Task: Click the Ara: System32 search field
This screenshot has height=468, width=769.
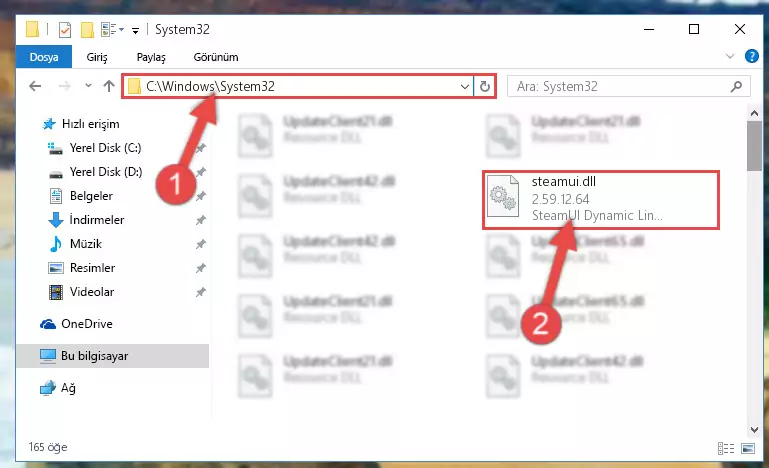Action: pos(618,87)
